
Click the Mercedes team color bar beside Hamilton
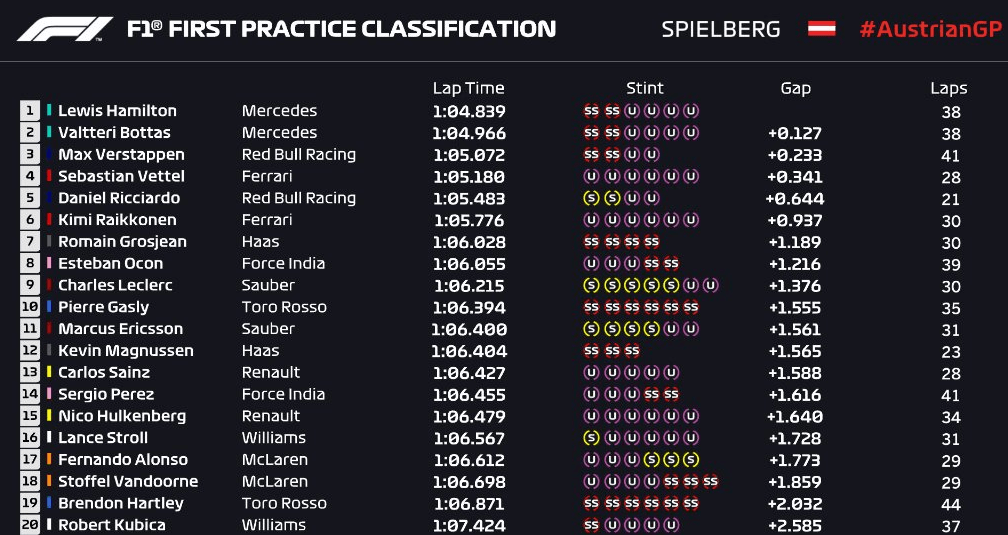click(49, 111)
